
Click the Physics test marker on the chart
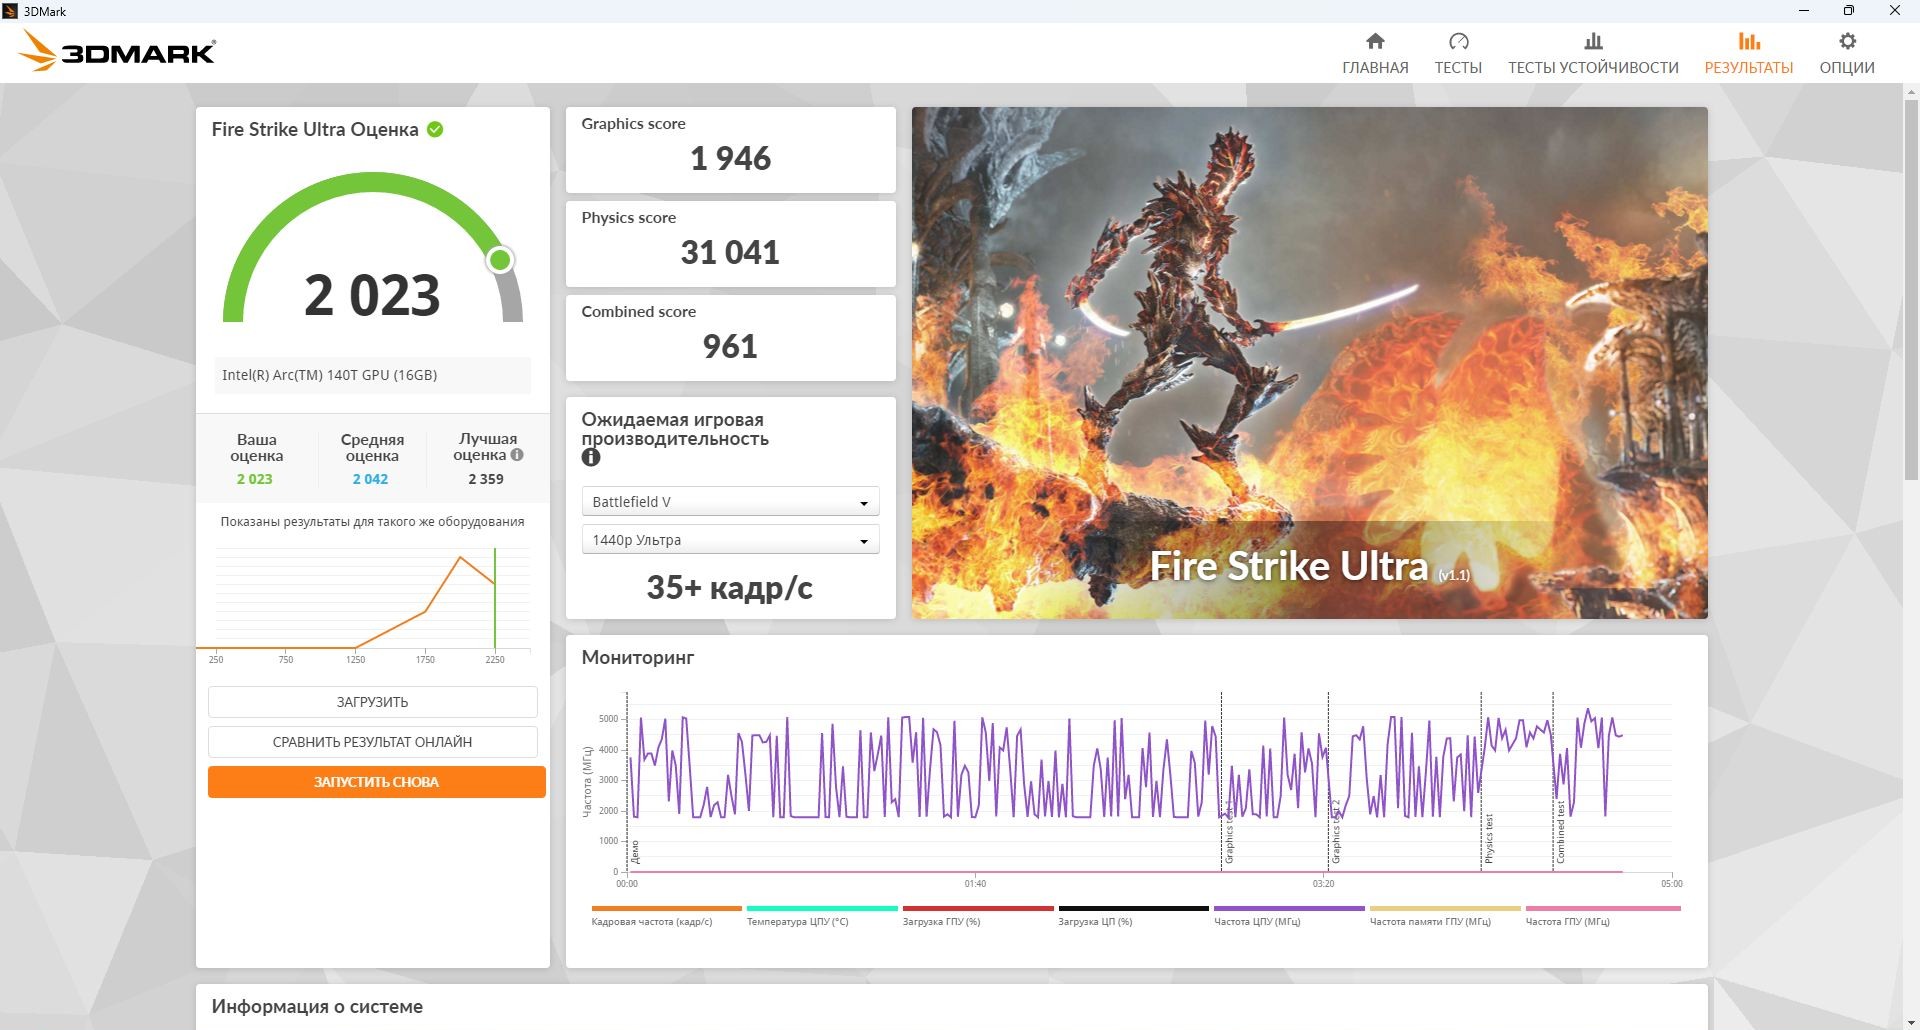point(1489,838)
